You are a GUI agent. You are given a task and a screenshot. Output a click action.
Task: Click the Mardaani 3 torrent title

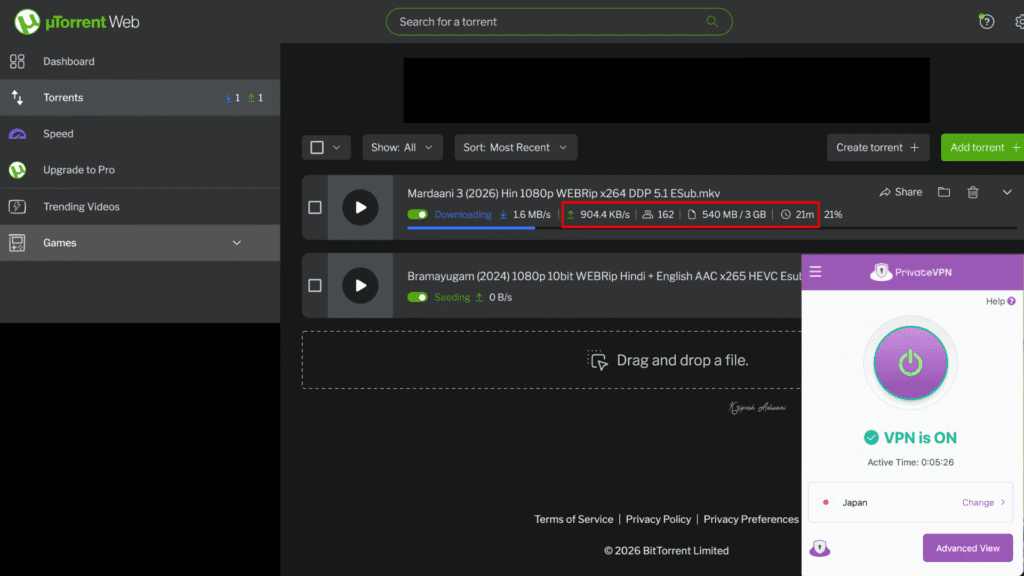point(564,193)
